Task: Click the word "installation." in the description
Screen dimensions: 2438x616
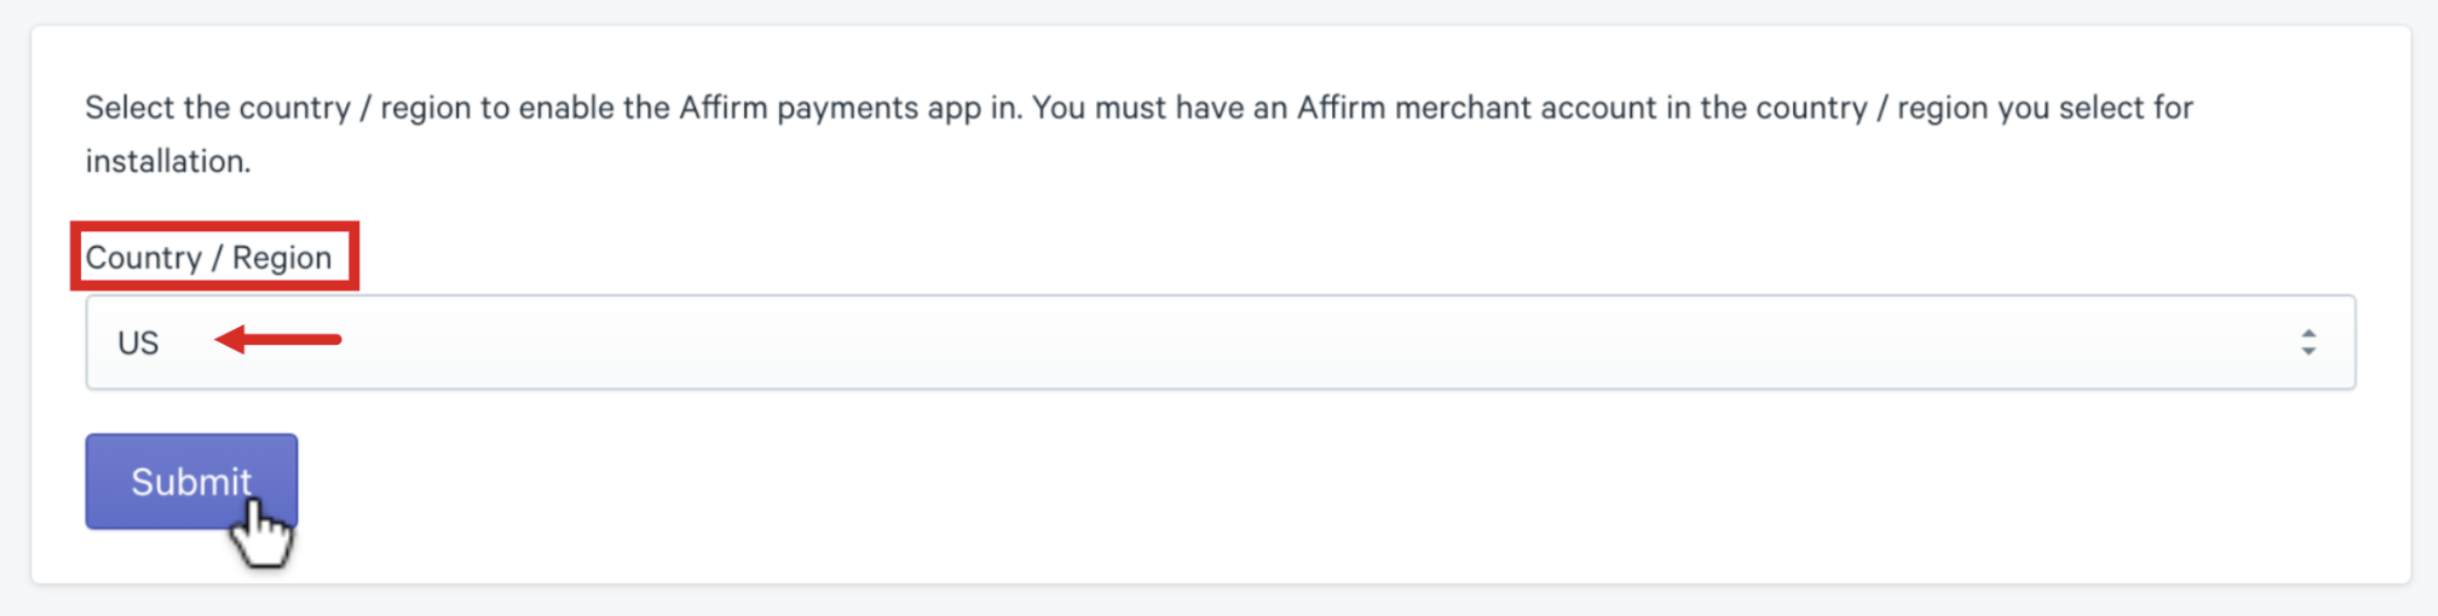Action: 168,161
